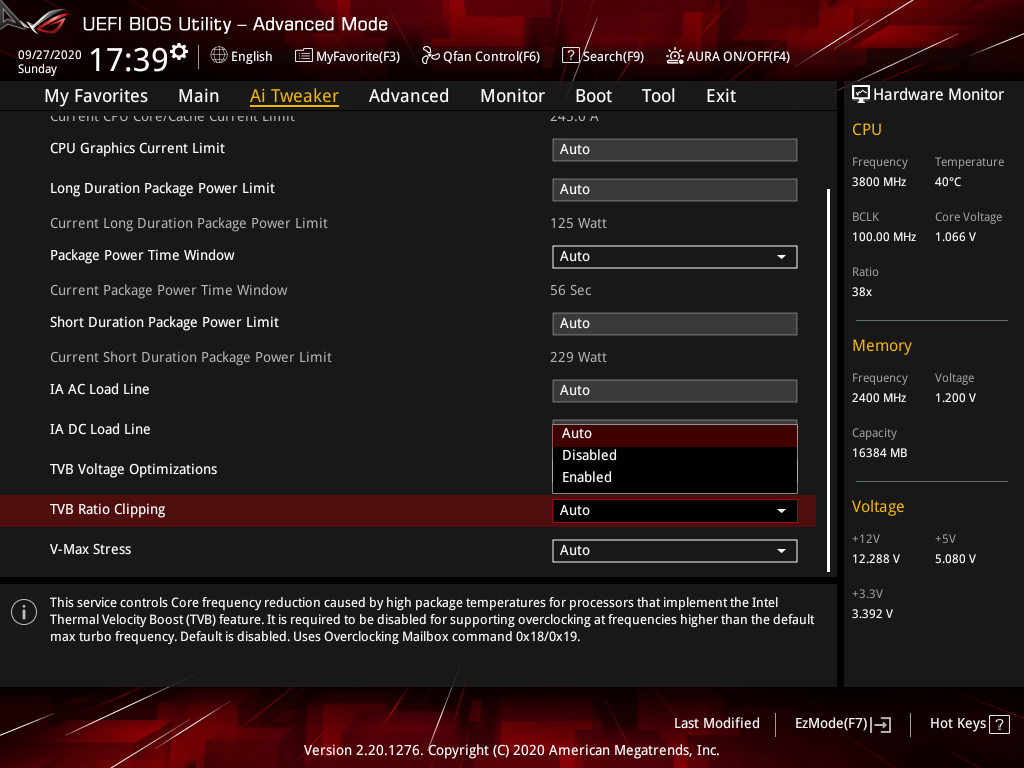Click Long Duration Package Power Limit field
This screenshot has width=1024, height=768.
[x=675, y=189]
